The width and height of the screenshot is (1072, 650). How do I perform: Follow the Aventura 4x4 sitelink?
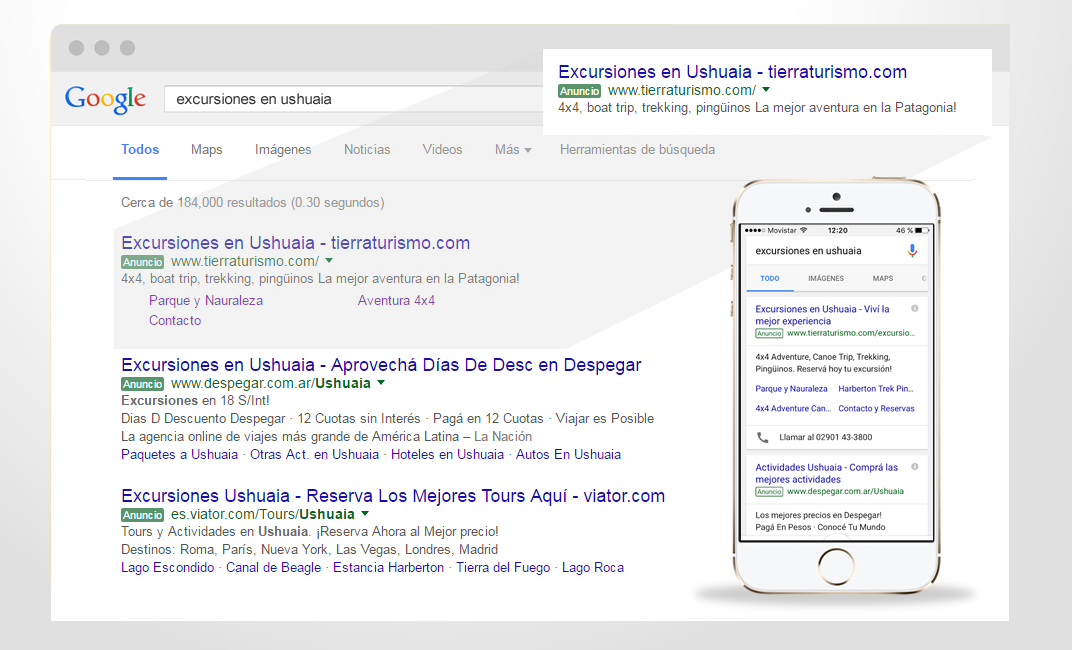click(x=396, y=301)
